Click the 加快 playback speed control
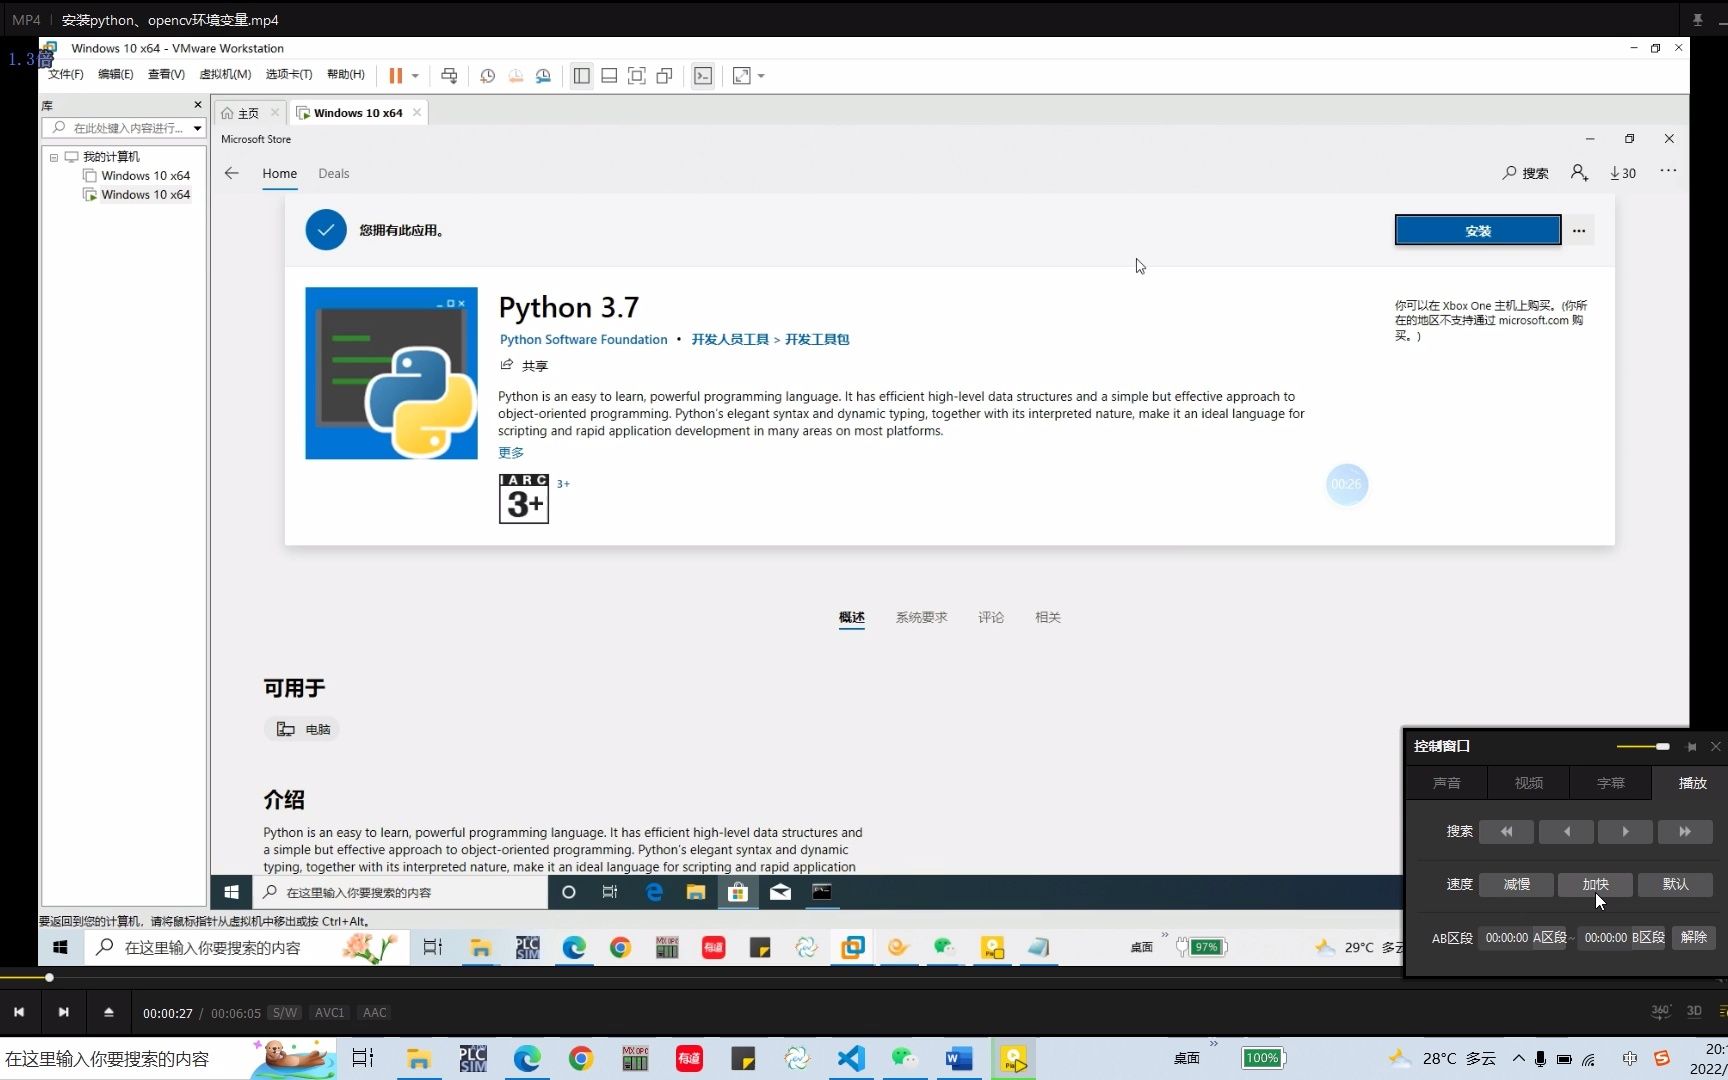The image size is (1728, 1080). pyautogui.click(x=1595, y=884)
